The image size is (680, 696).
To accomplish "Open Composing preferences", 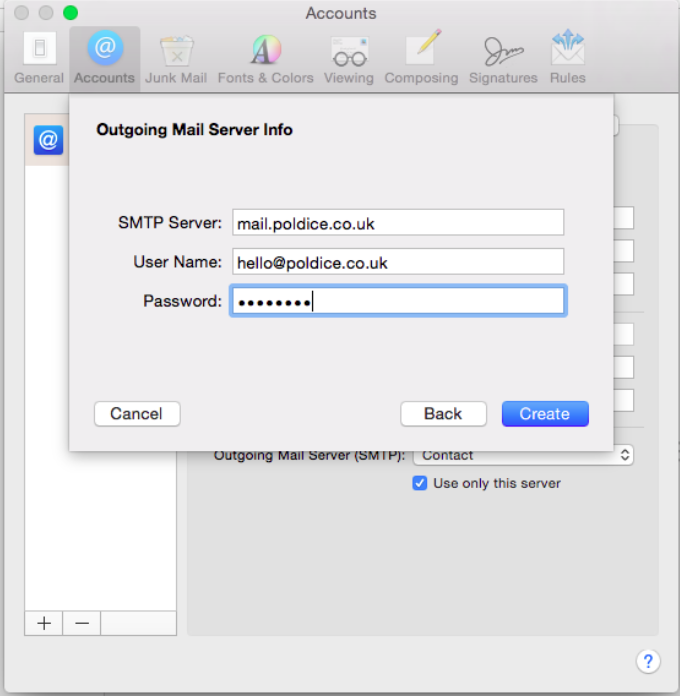I will (421, 57).
